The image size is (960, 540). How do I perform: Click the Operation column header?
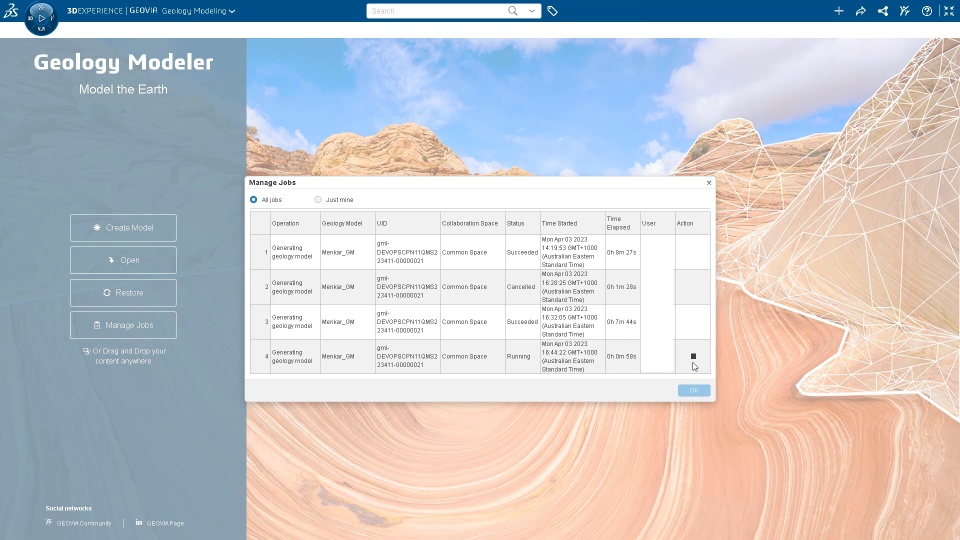[295, 223]
